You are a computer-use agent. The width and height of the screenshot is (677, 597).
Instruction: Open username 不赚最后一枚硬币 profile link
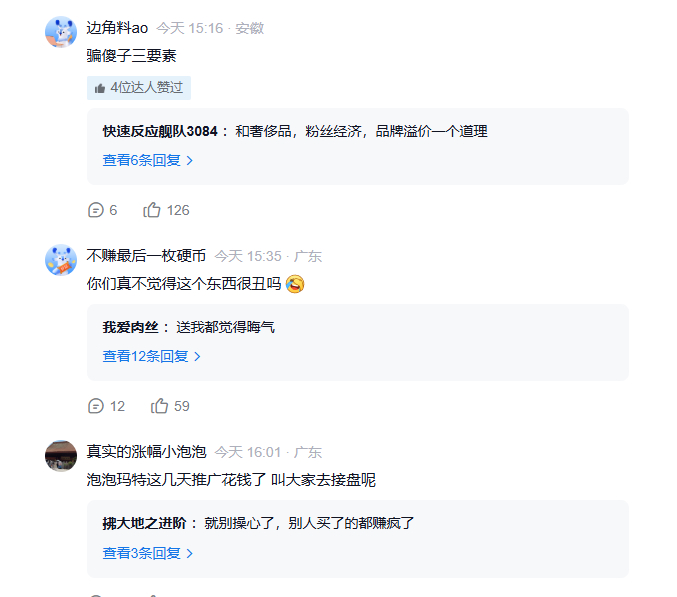click(146, 256)
